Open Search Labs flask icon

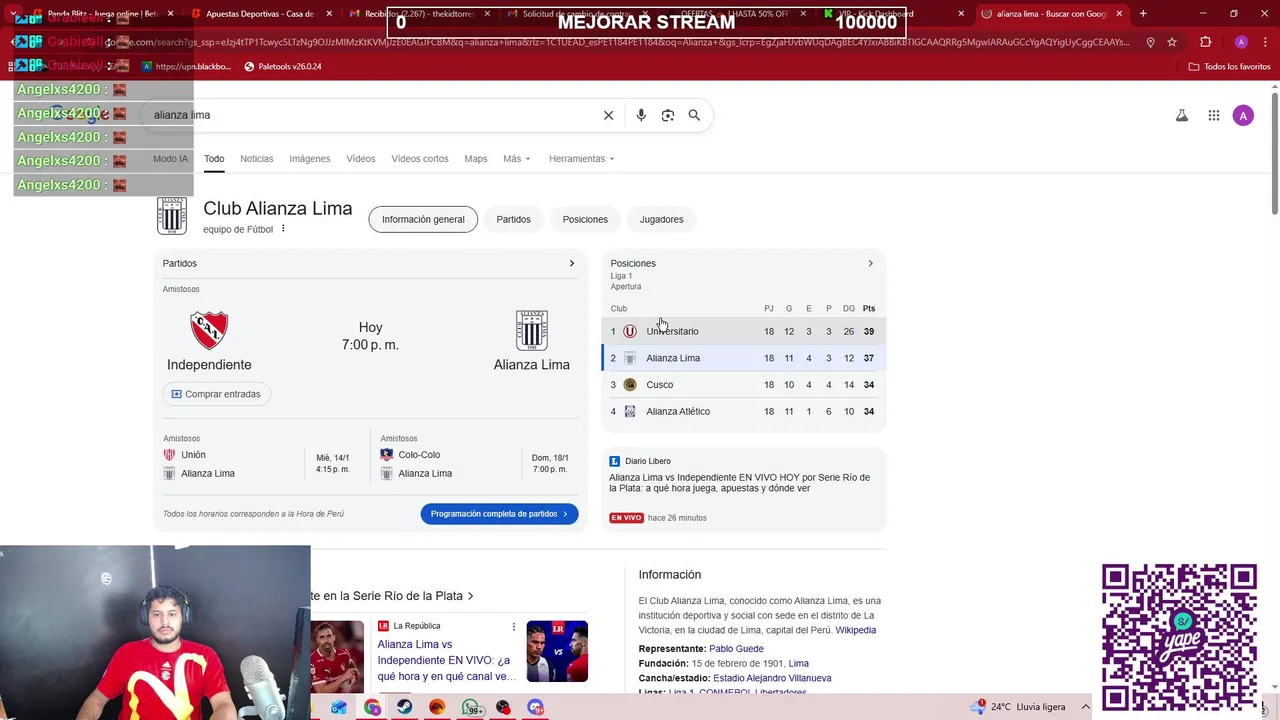[1182, 115]
